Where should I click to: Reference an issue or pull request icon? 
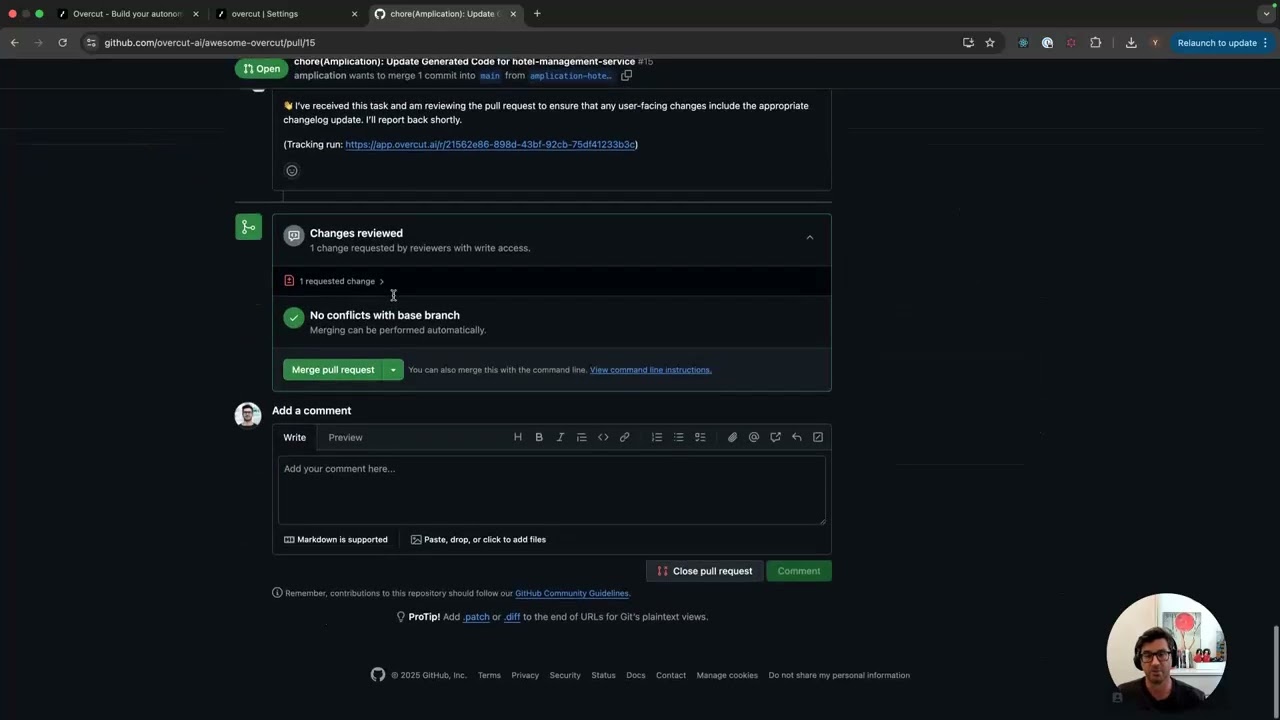775,437
